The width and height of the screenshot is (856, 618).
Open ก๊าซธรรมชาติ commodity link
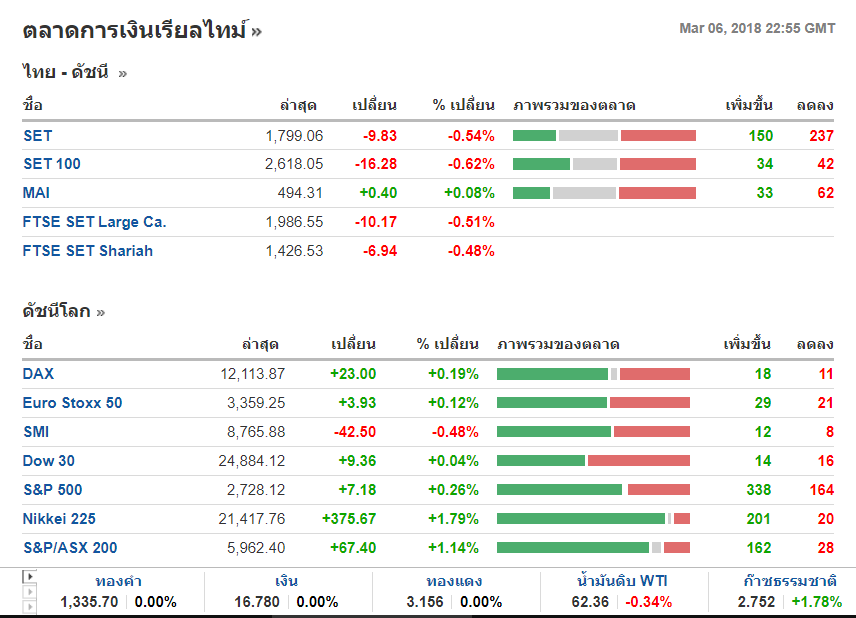click(x=791, y=581)
